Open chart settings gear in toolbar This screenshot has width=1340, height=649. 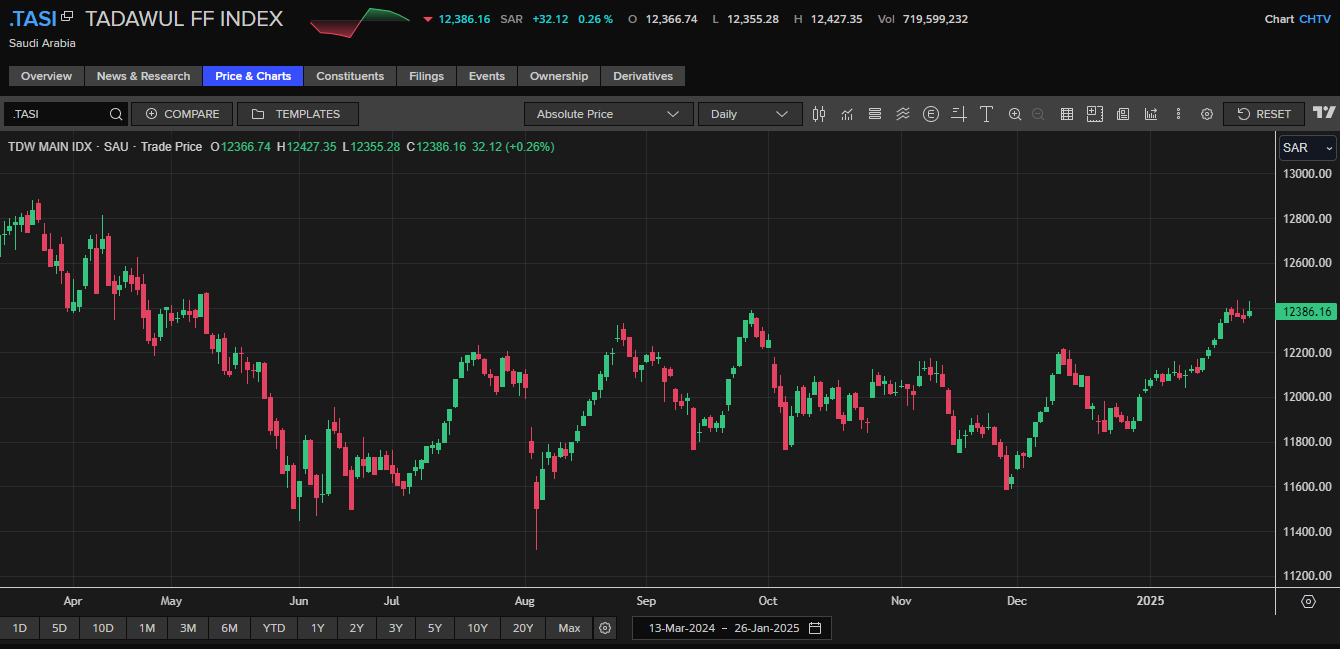pos(1207,114)
